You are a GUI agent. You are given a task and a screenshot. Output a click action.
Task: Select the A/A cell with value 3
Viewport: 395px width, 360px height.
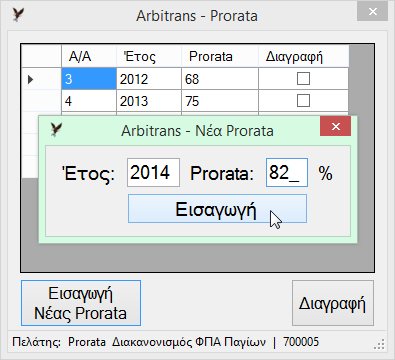coord(89,79)
